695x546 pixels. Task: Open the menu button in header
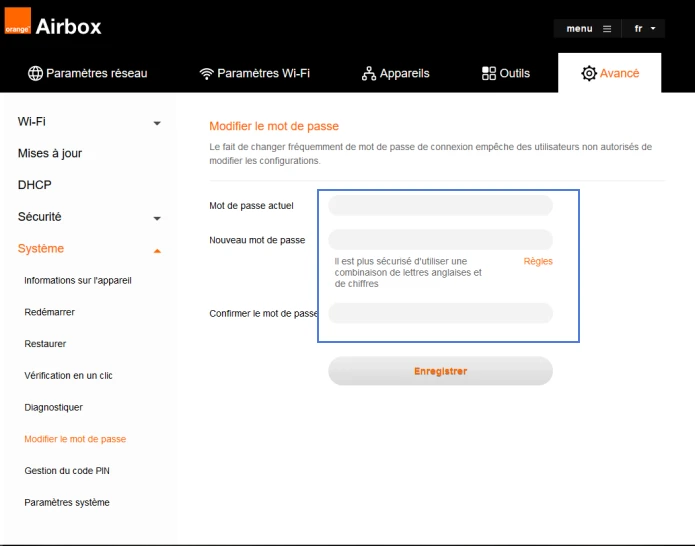click(x=587, y=29)
